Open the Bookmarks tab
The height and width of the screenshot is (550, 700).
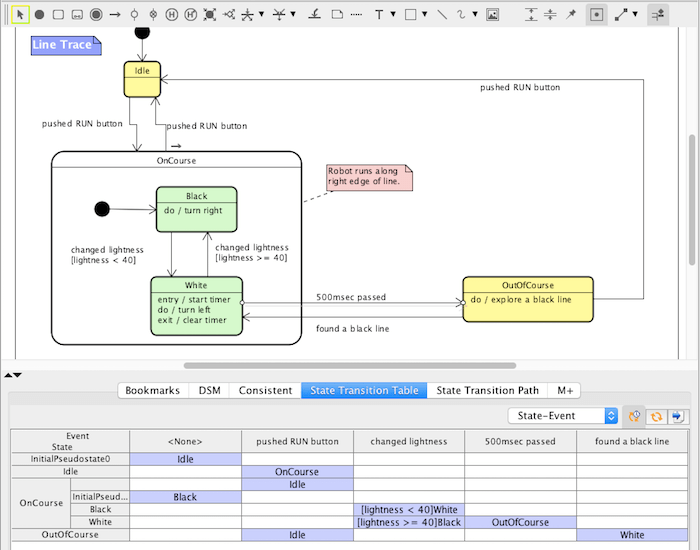click(x=154, y=390)
